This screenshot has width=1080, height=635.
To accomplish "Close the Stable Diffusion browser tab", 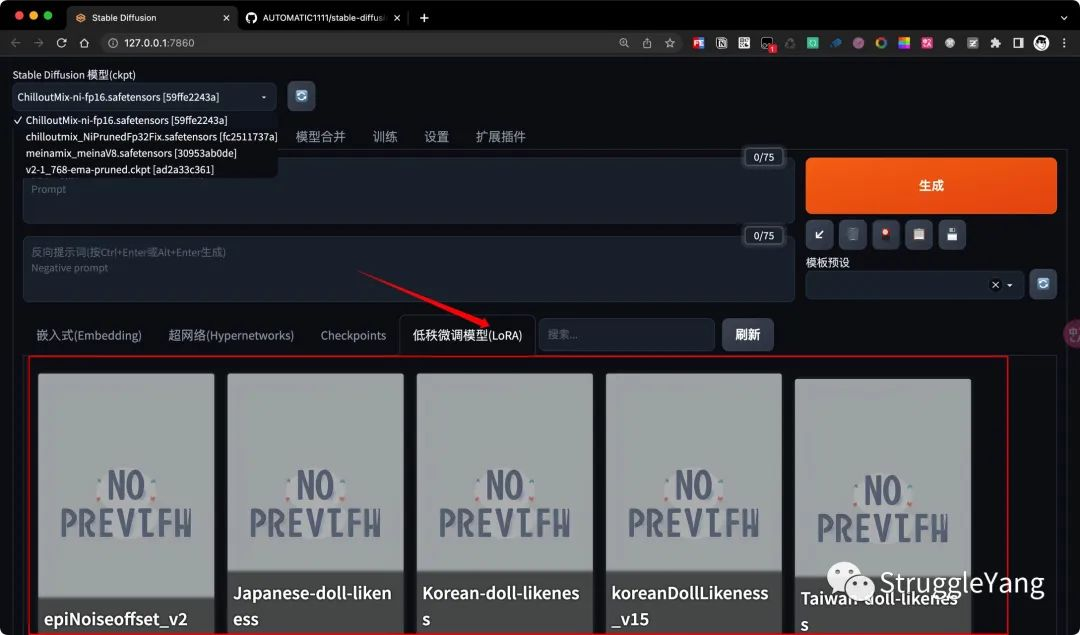I will pyautogui.click(x=226, y=18).
